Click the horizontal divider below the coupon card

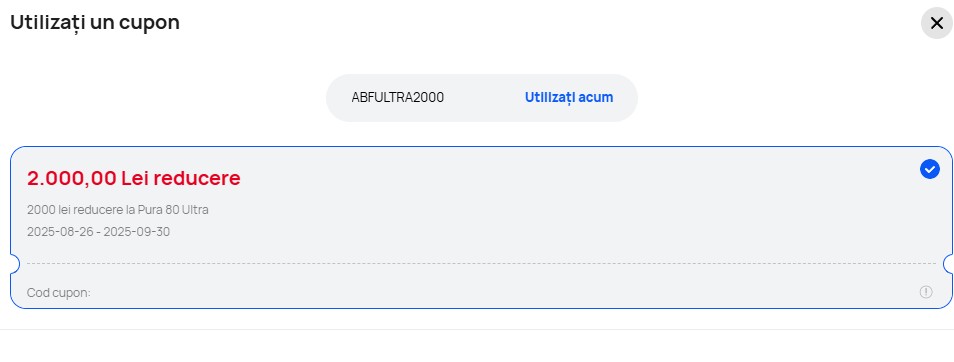click(x=477, y=329)
